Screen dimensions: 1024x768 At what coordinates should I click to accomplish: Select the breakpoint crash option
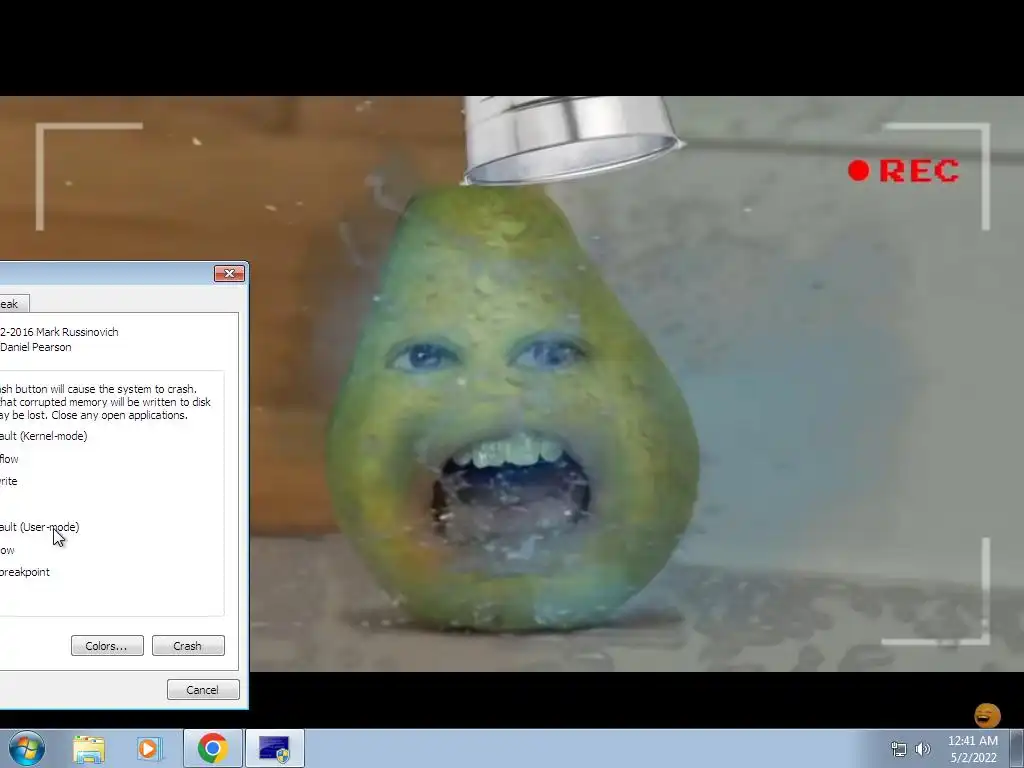click(x=25, y=572)
